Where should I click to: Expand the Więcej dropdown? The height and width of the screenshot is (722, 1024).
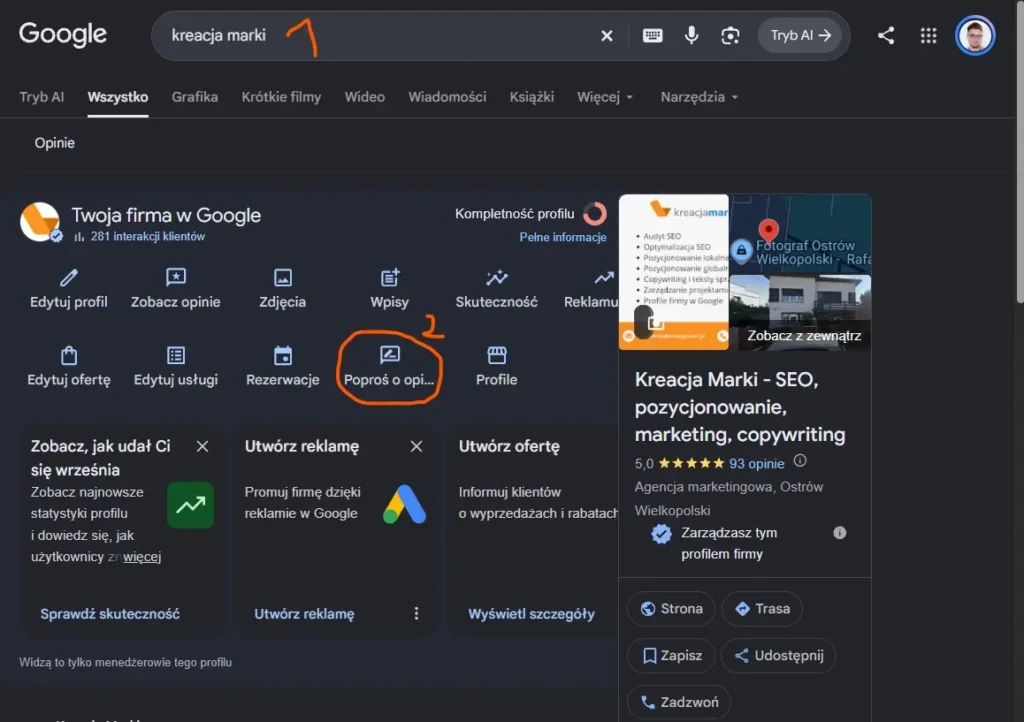click(x=605, y=97)
